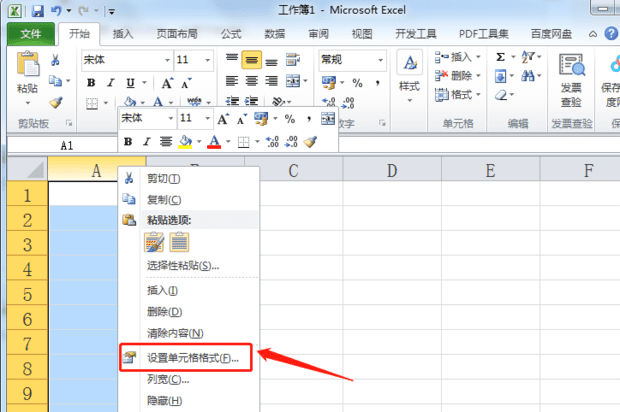620x412 pixels.
Task: Click the 文件 File button
Action: point(31,33)
